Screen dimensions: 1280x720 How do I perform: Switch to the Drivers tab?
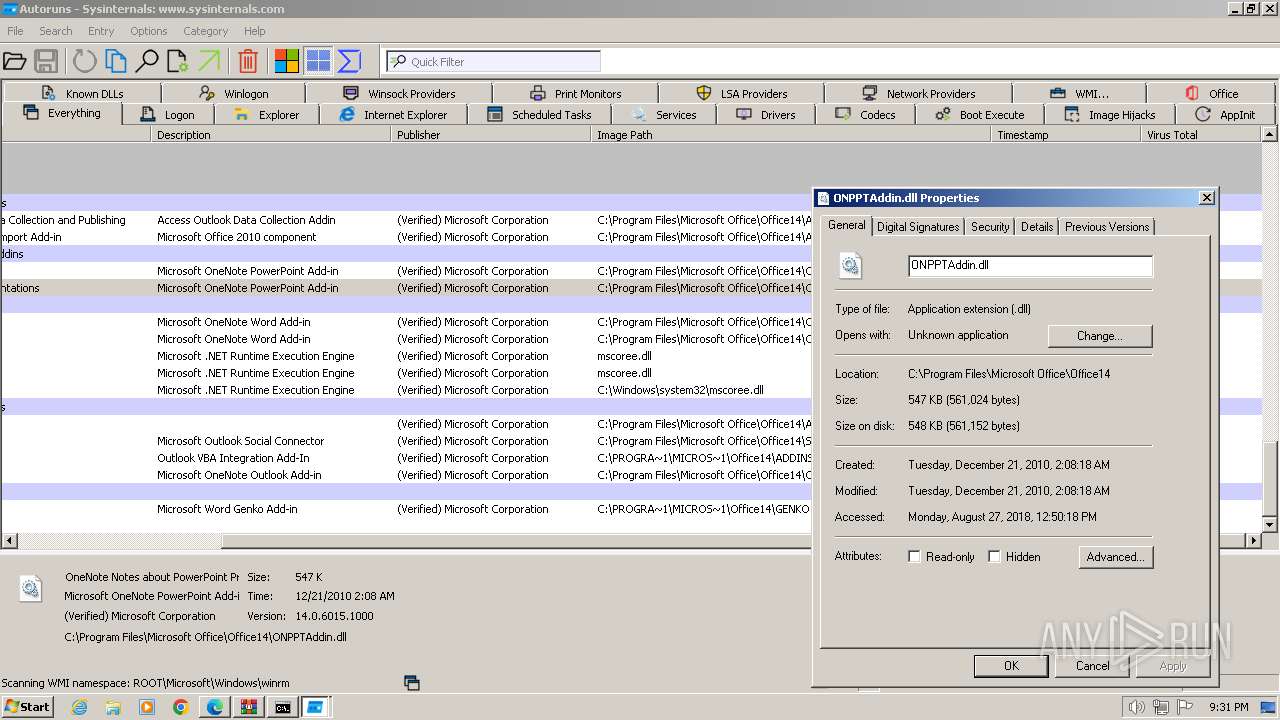pyautogui.click(x=766, y=115)
